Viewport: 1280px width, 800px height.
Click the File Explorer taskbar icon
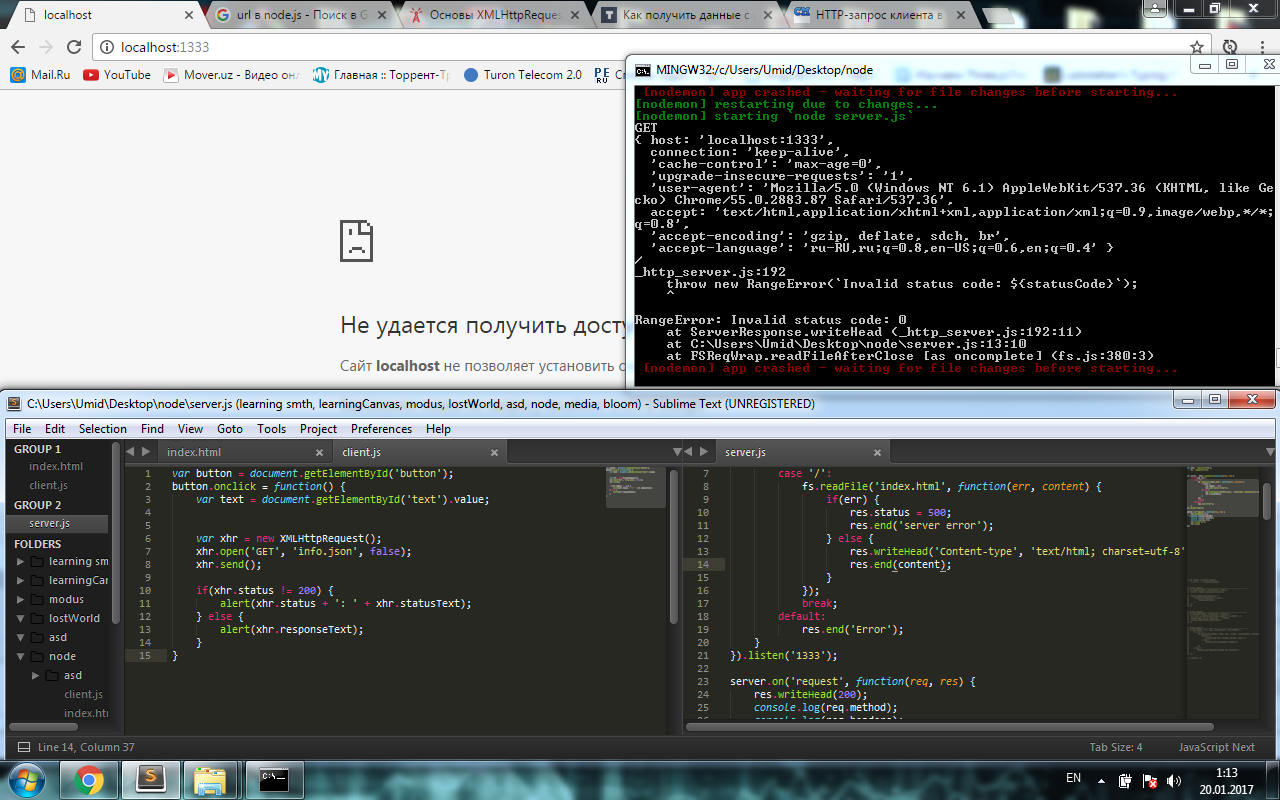pos(211,778)
